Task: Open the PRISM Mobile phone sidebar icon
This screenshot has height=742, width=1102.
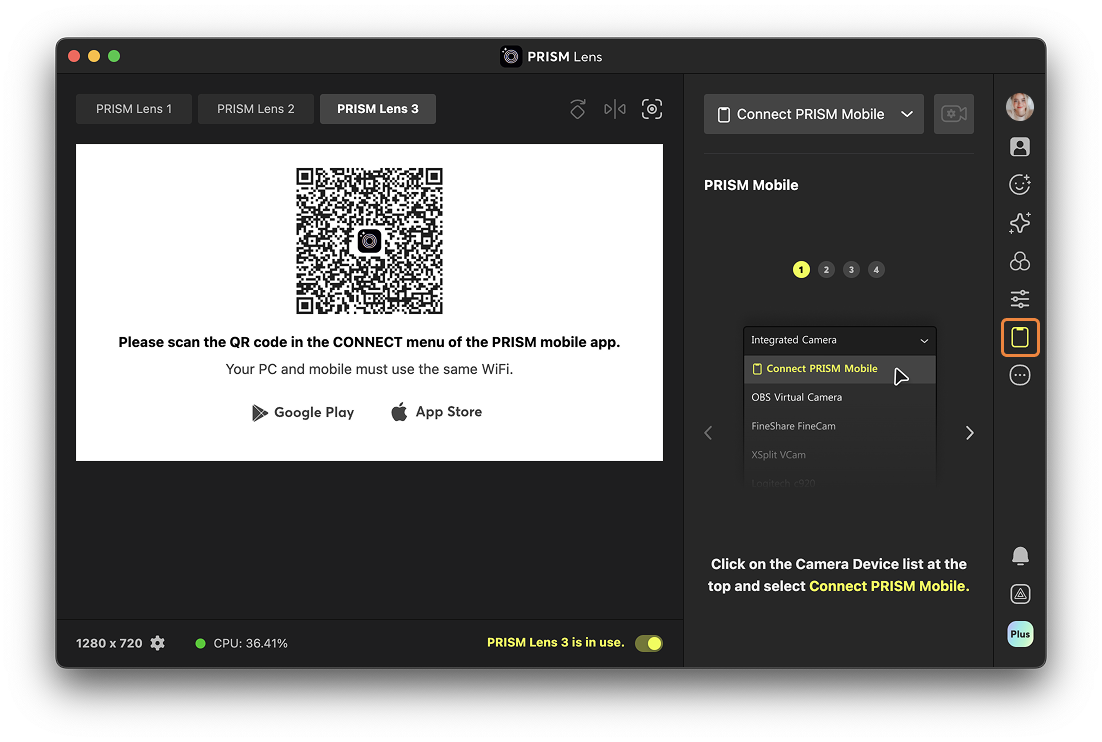Action: (x=1020, y=337)
